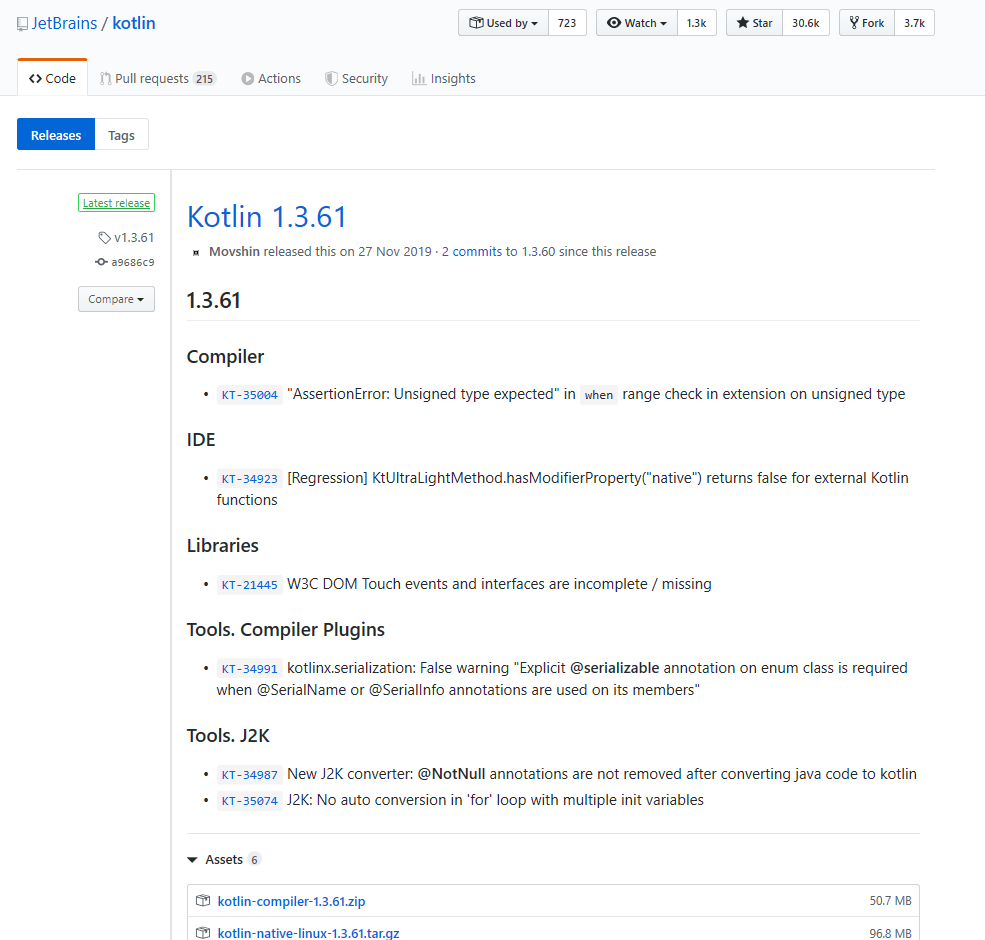Click the repository book icon beside JetBrains
The width and height of the screenshot is (985, 940).
(22, 24)
